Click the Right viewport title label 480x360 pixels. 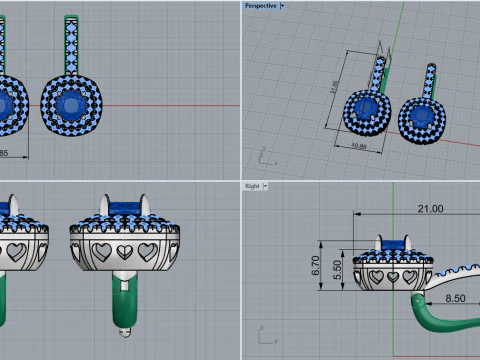click(252, 186)
